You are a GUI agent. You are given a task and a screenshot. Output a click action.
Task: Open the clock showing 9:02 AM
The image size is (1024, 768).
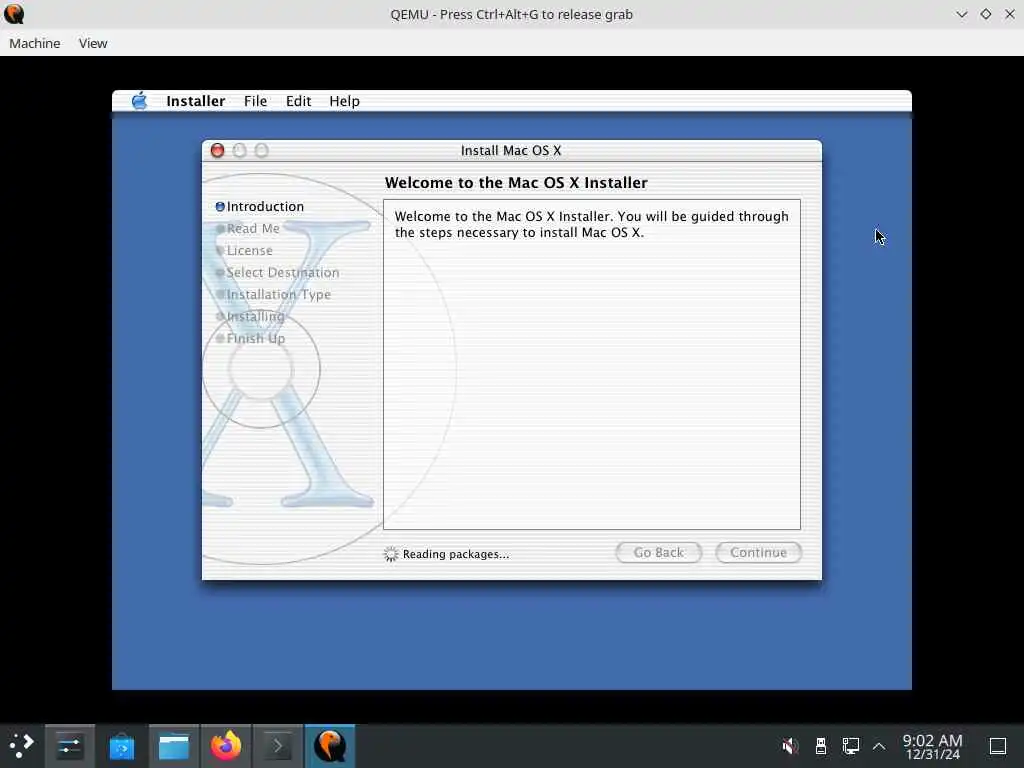click(x=933, y=746)
